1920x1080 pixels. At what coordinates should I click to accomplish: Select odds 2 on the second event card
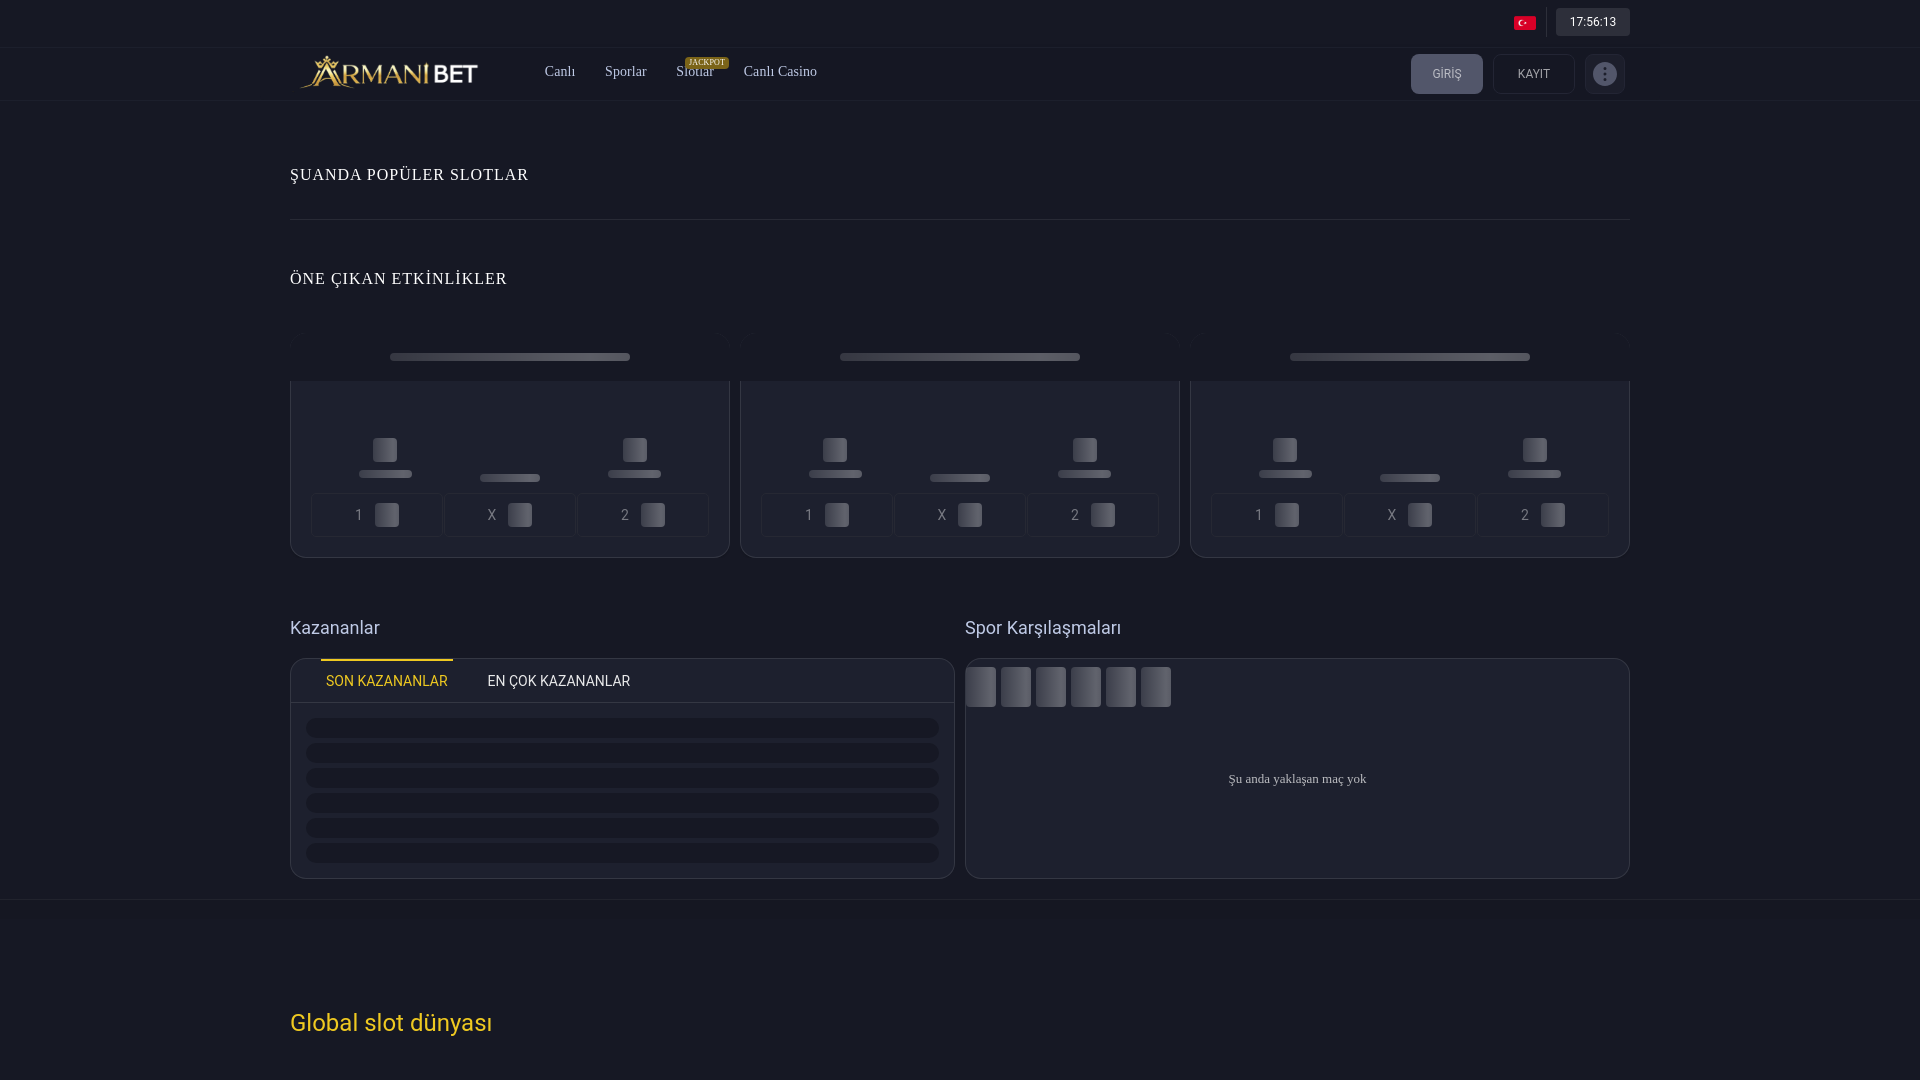click(1092, 515)
